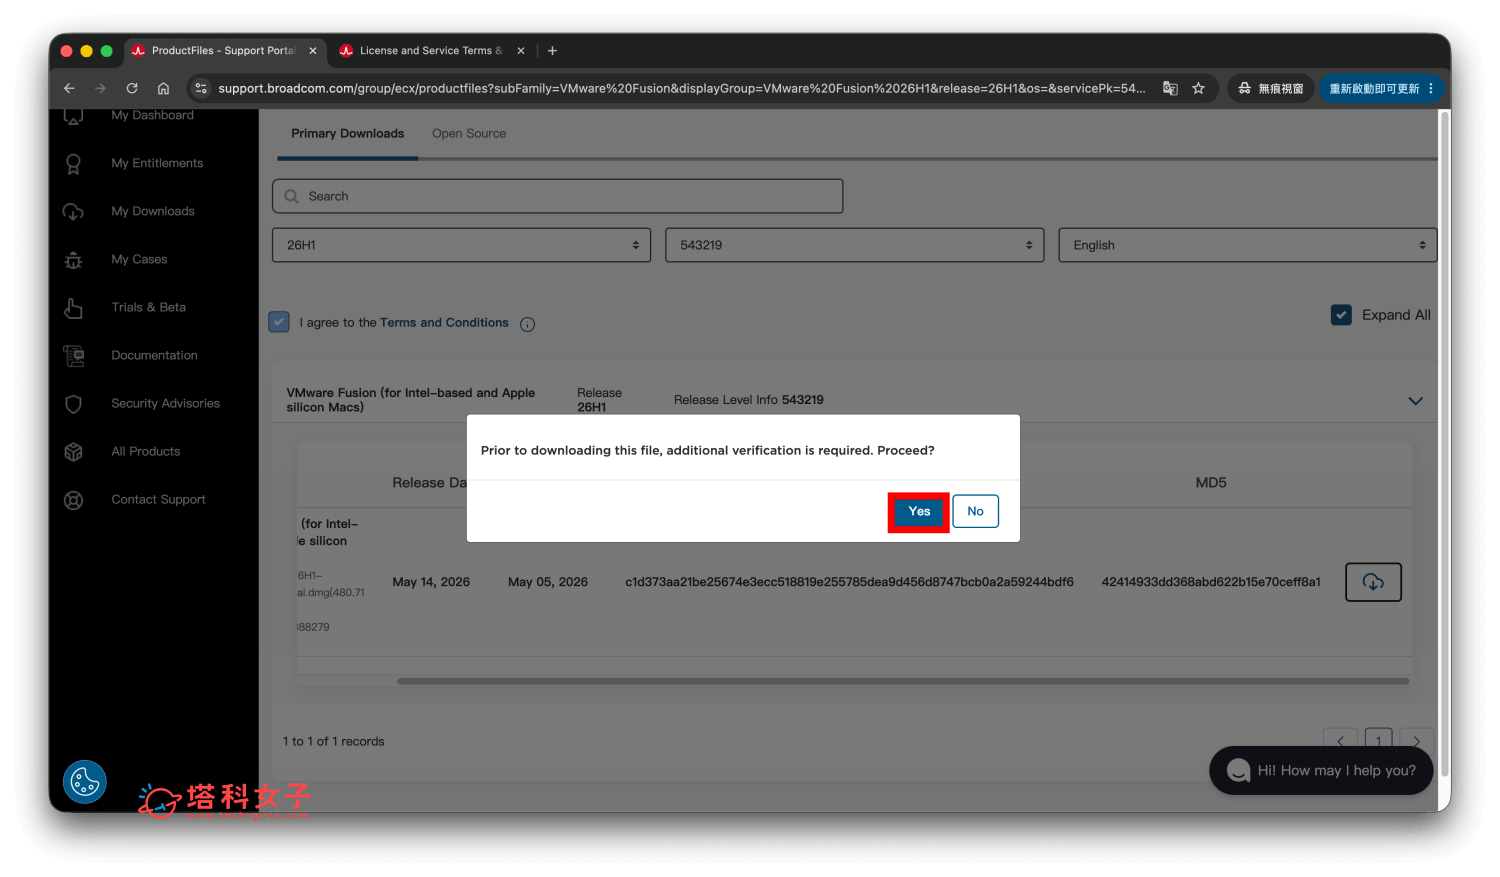Screen dimensions: 1500x877
Task: Open the incognito window indicator
Action: point(1270,88)
